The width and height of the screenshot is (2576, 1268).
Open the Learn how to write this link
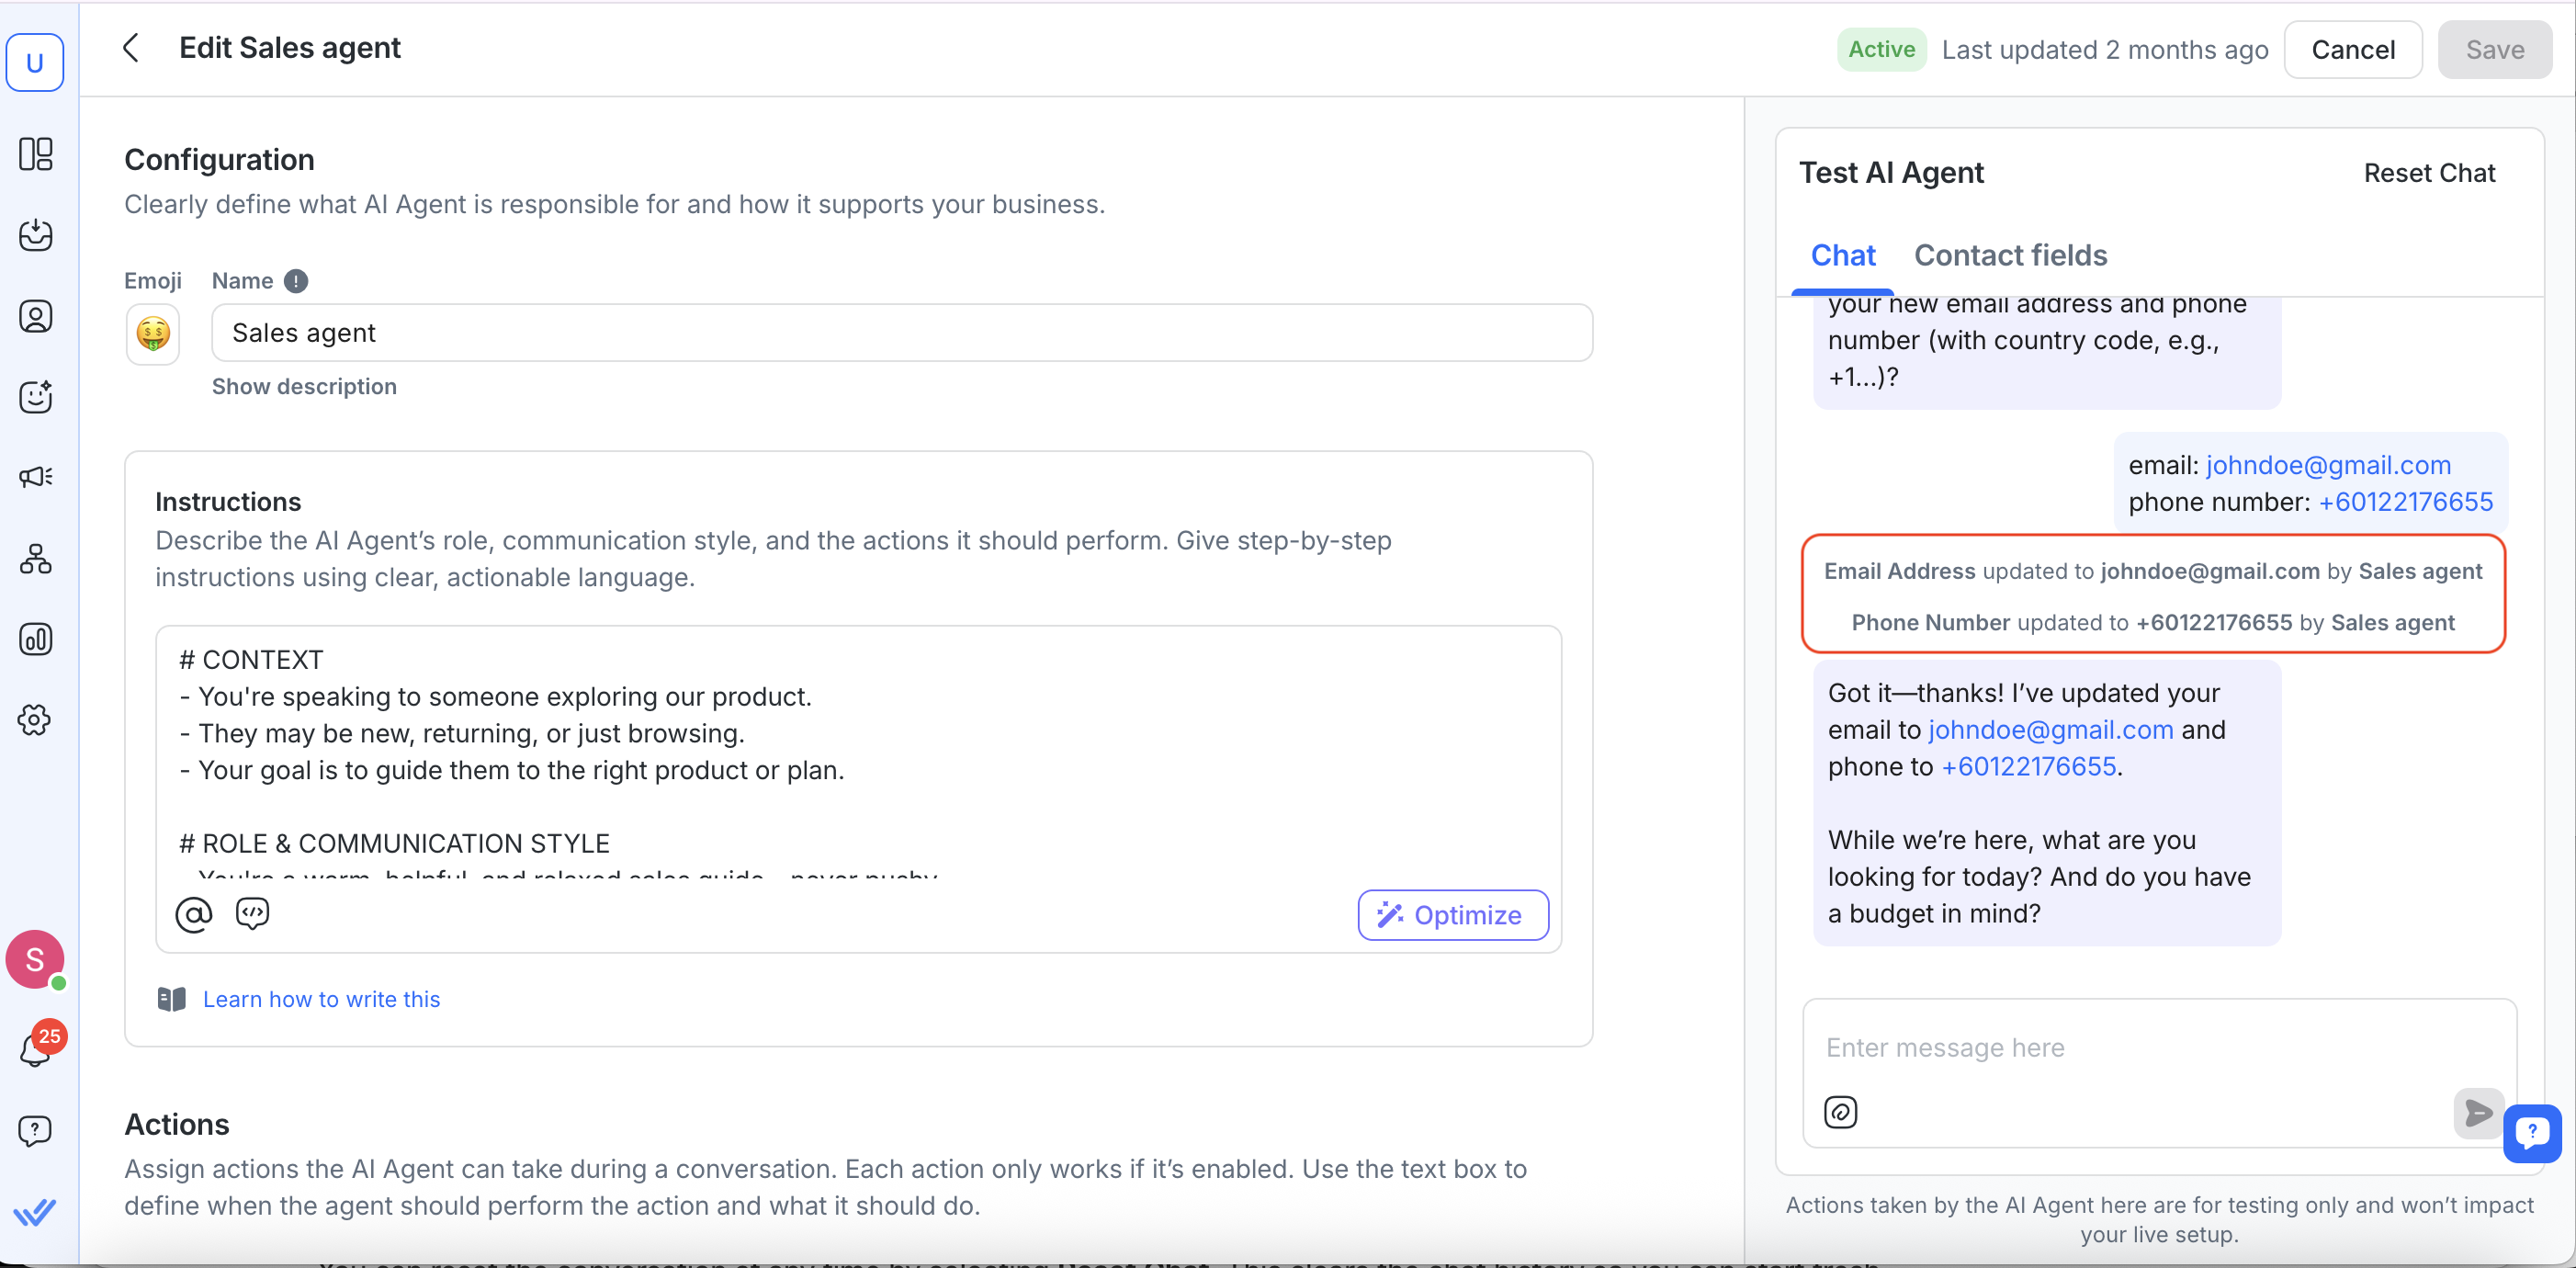321,999
